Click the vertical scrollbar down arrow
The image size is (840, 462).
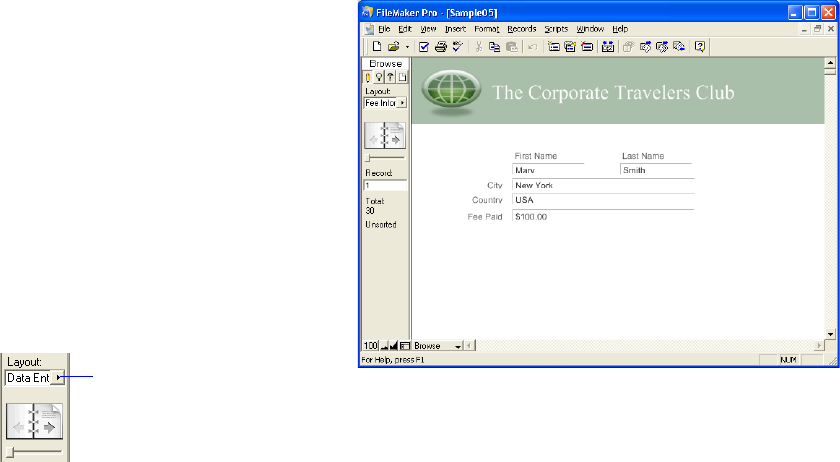pos(830,334)
